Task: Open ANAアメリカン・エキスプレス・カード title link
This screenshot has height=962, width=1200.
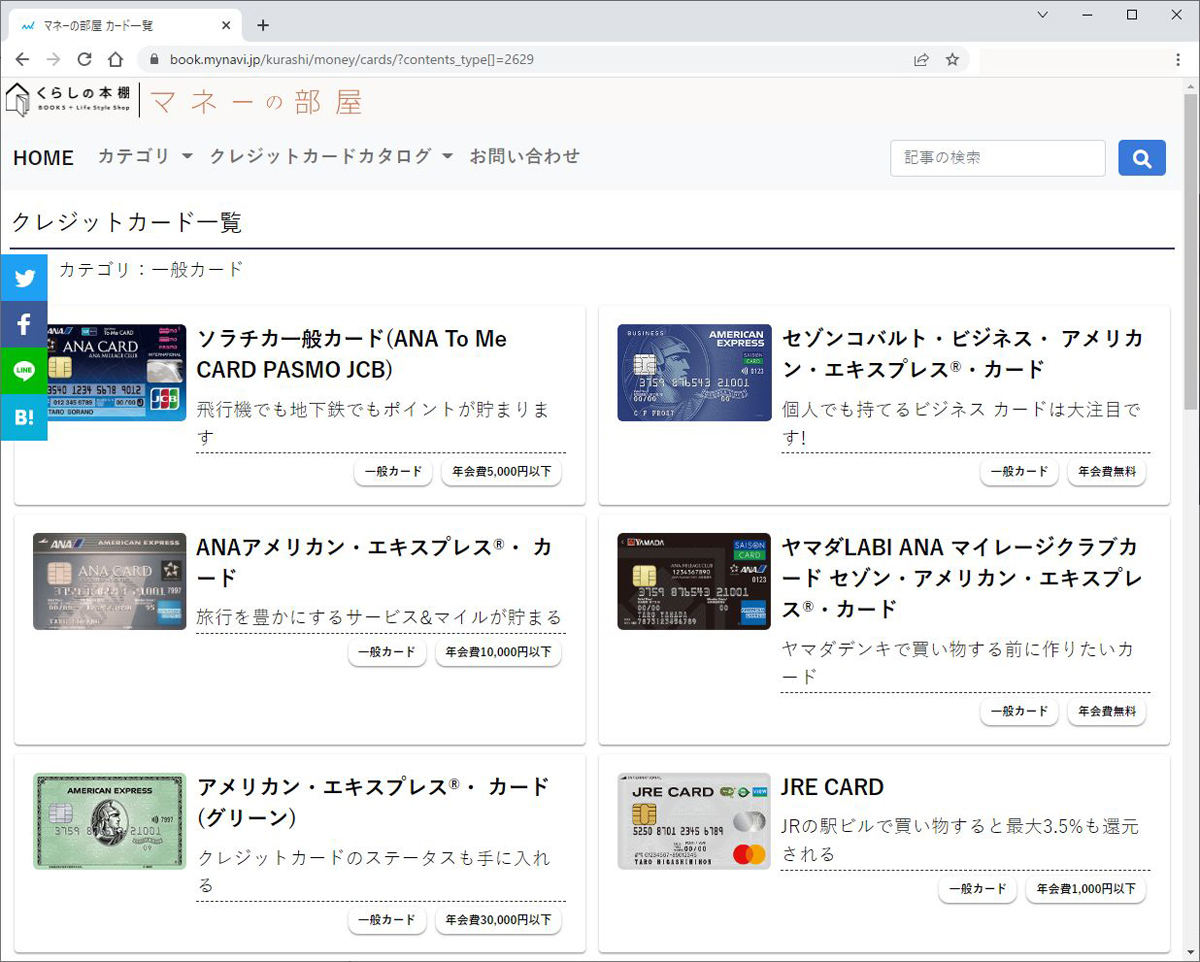Action: pos(374,562)
